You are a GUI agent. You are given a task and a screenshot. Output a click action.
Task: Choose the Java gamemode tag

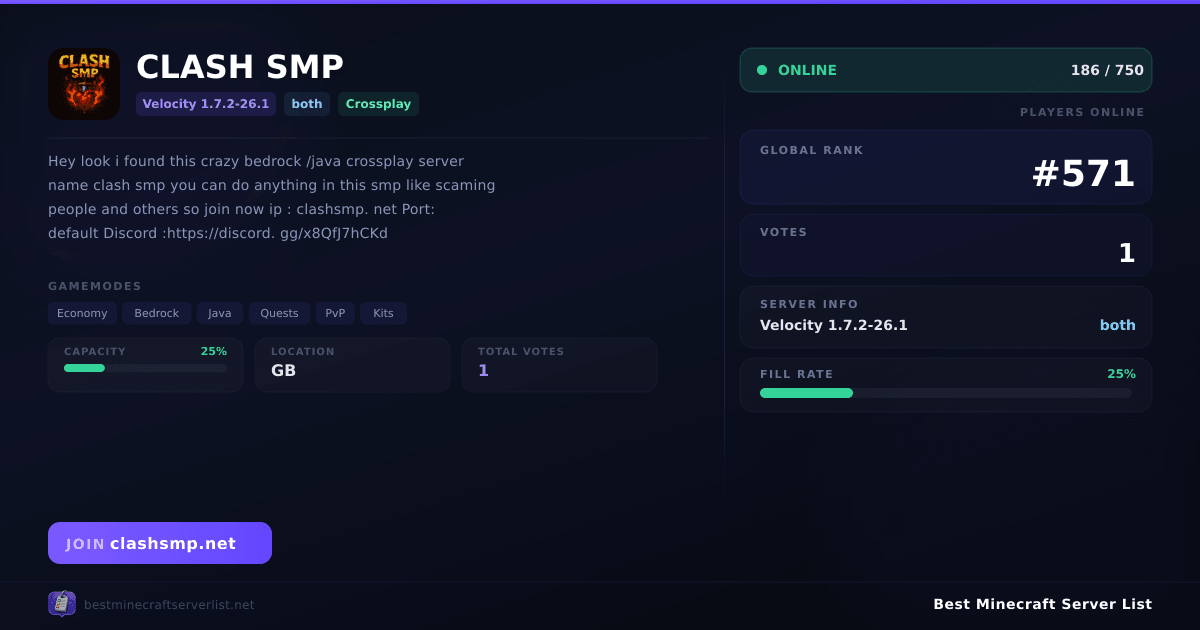click(220, 313)
